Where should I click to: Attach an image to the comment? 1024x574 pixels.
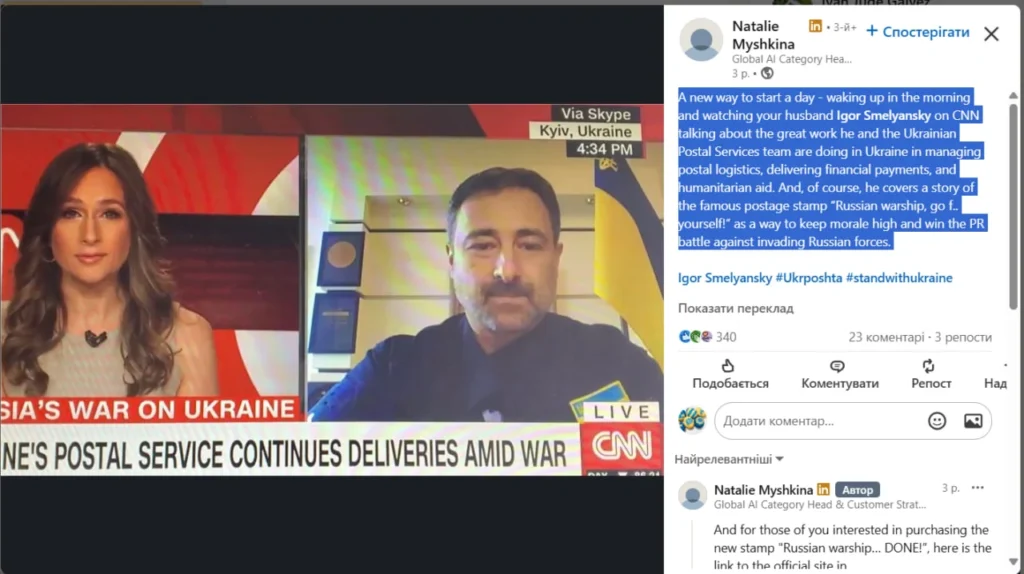(973, 421)
